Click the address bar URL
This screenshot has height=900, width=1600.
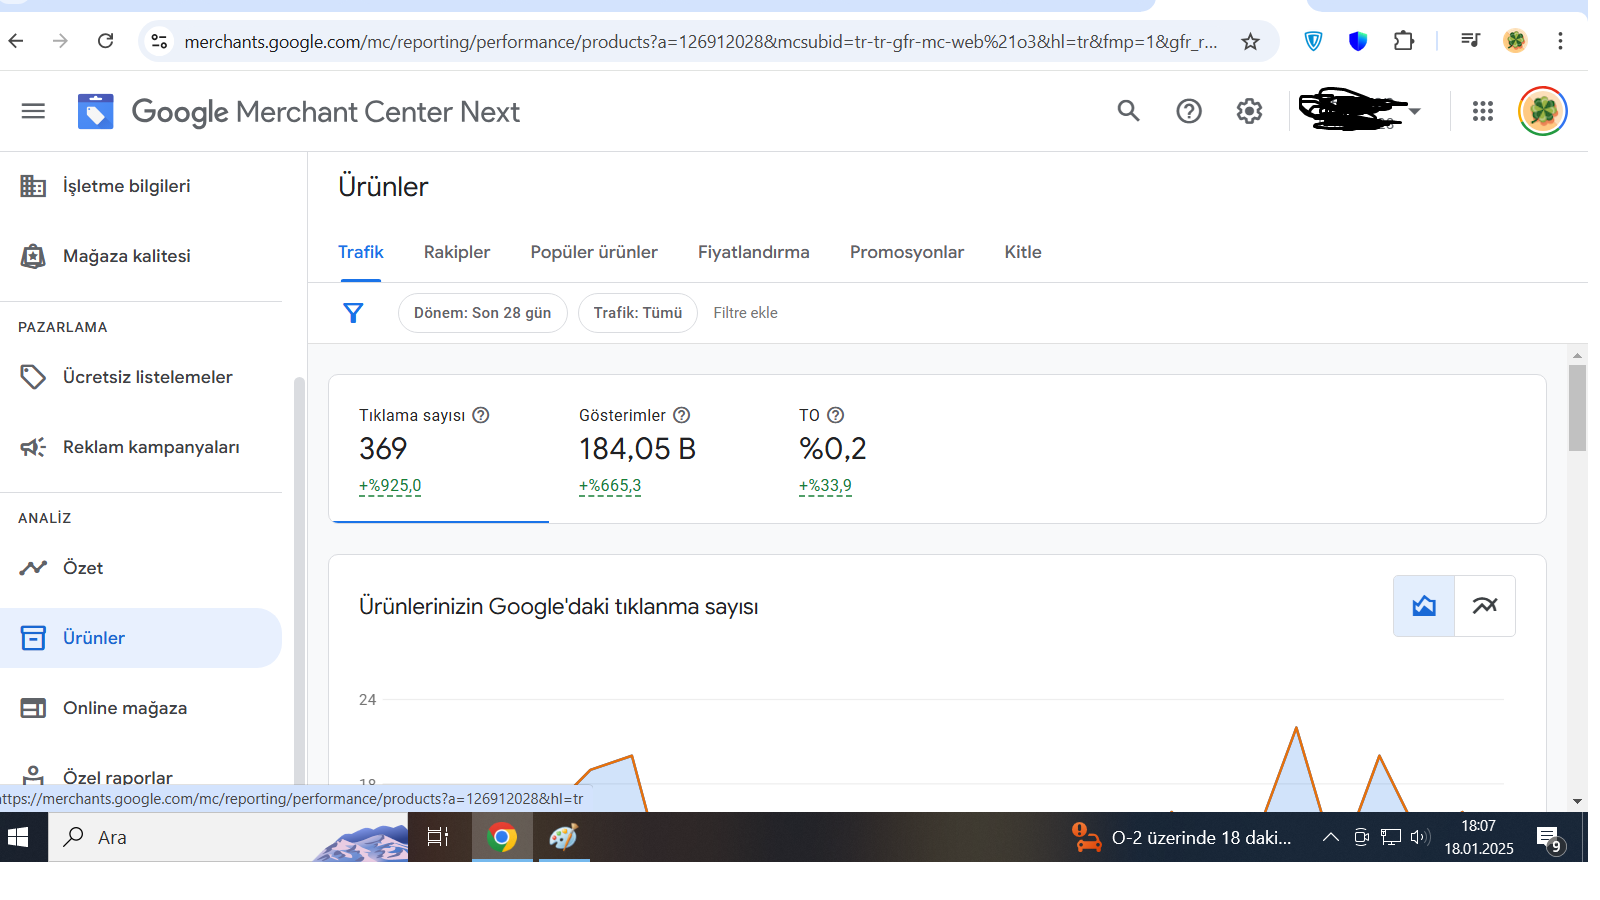[700, 41]
